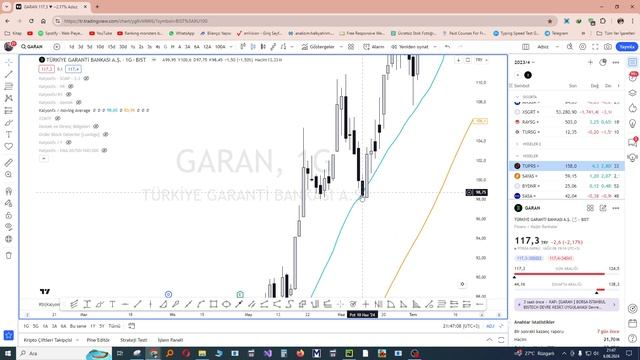Select the ellipse shape in drawing favorites bar
This screenshot has height=360, width=640.
[x=226, y=304]
